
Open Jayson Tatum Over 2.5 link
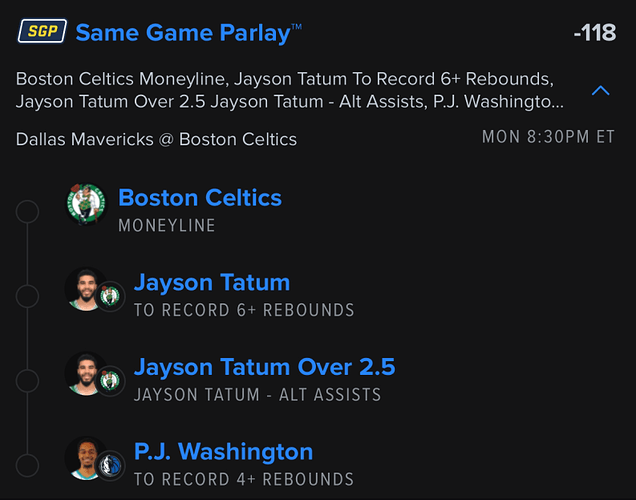coord(264,367)
